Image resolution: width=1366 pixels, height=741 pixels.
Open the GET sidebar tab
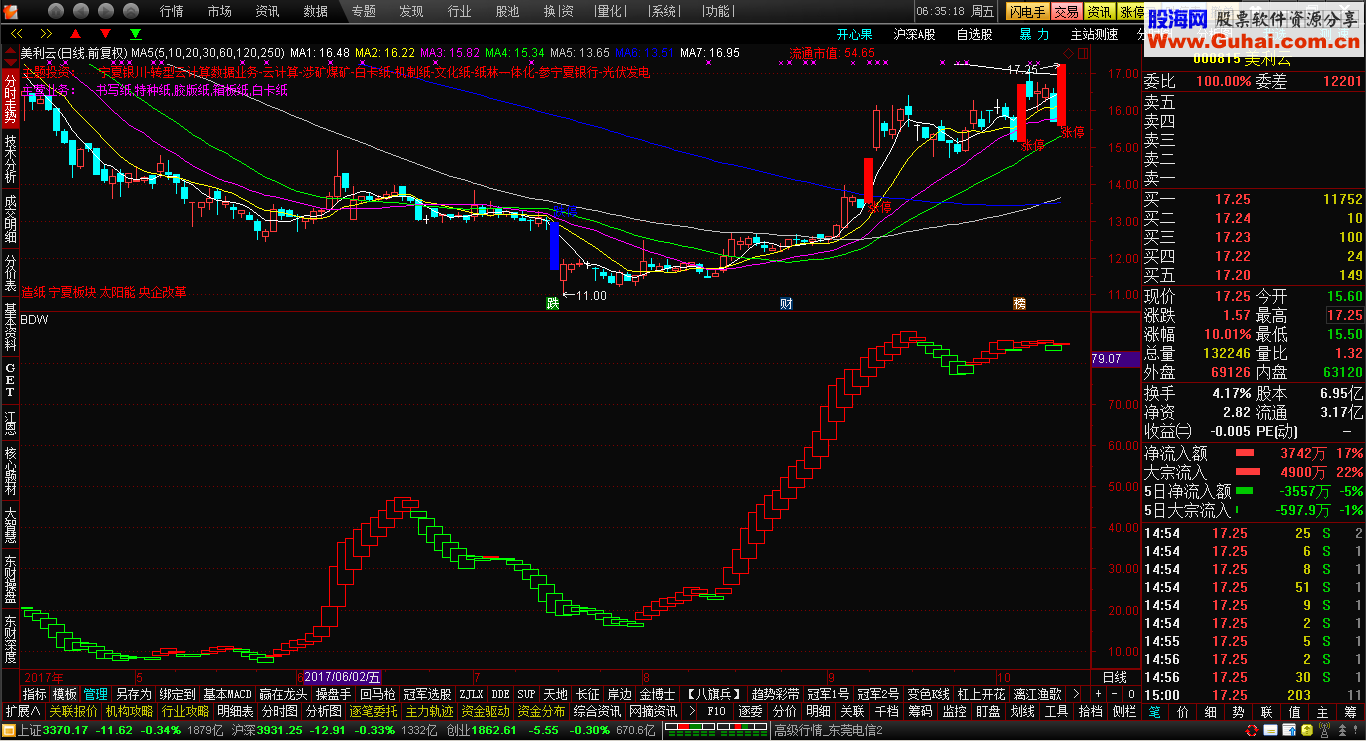(x=10, y=380)
